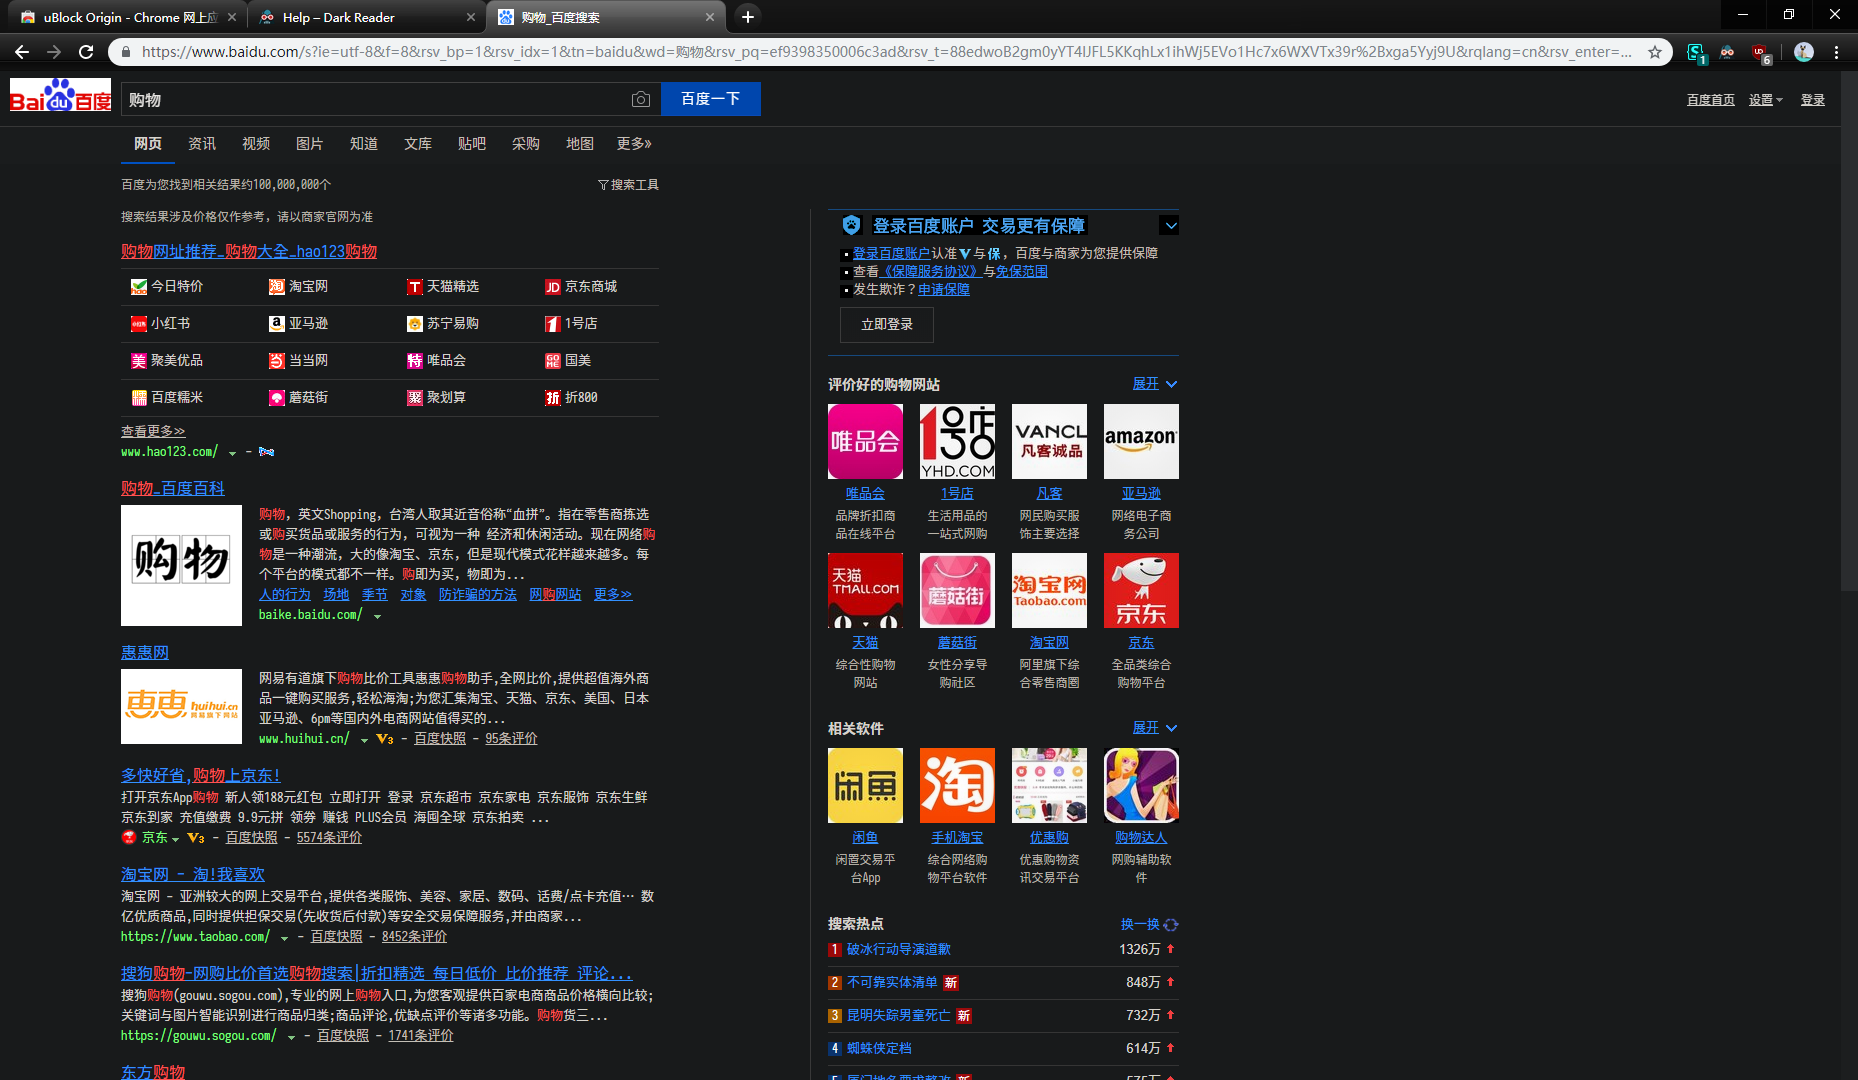The width and height of the screenshot is (1858, 1080).
Task: Focus the 购物 search input field
Action: tap(375, 99)
